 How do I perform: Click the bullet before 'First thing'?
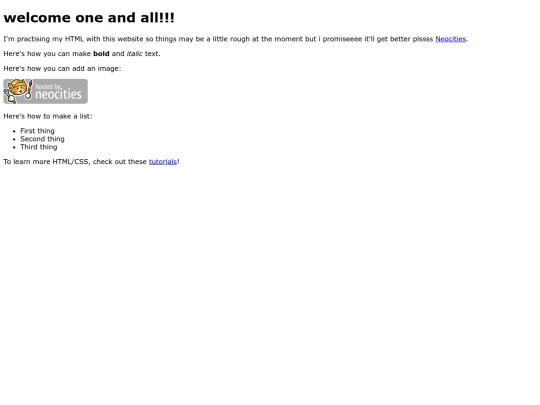(14, 131)
